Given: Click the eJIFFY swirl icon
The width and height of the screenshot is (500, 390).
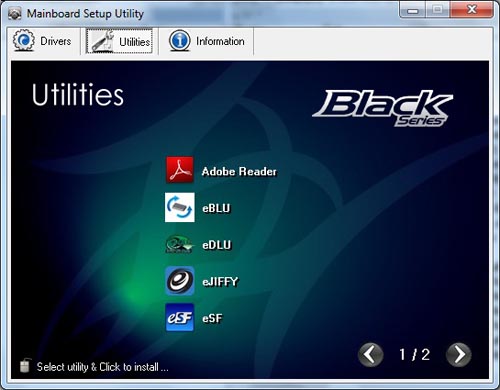Looking at the screenshot, I should tap(180, 281).
